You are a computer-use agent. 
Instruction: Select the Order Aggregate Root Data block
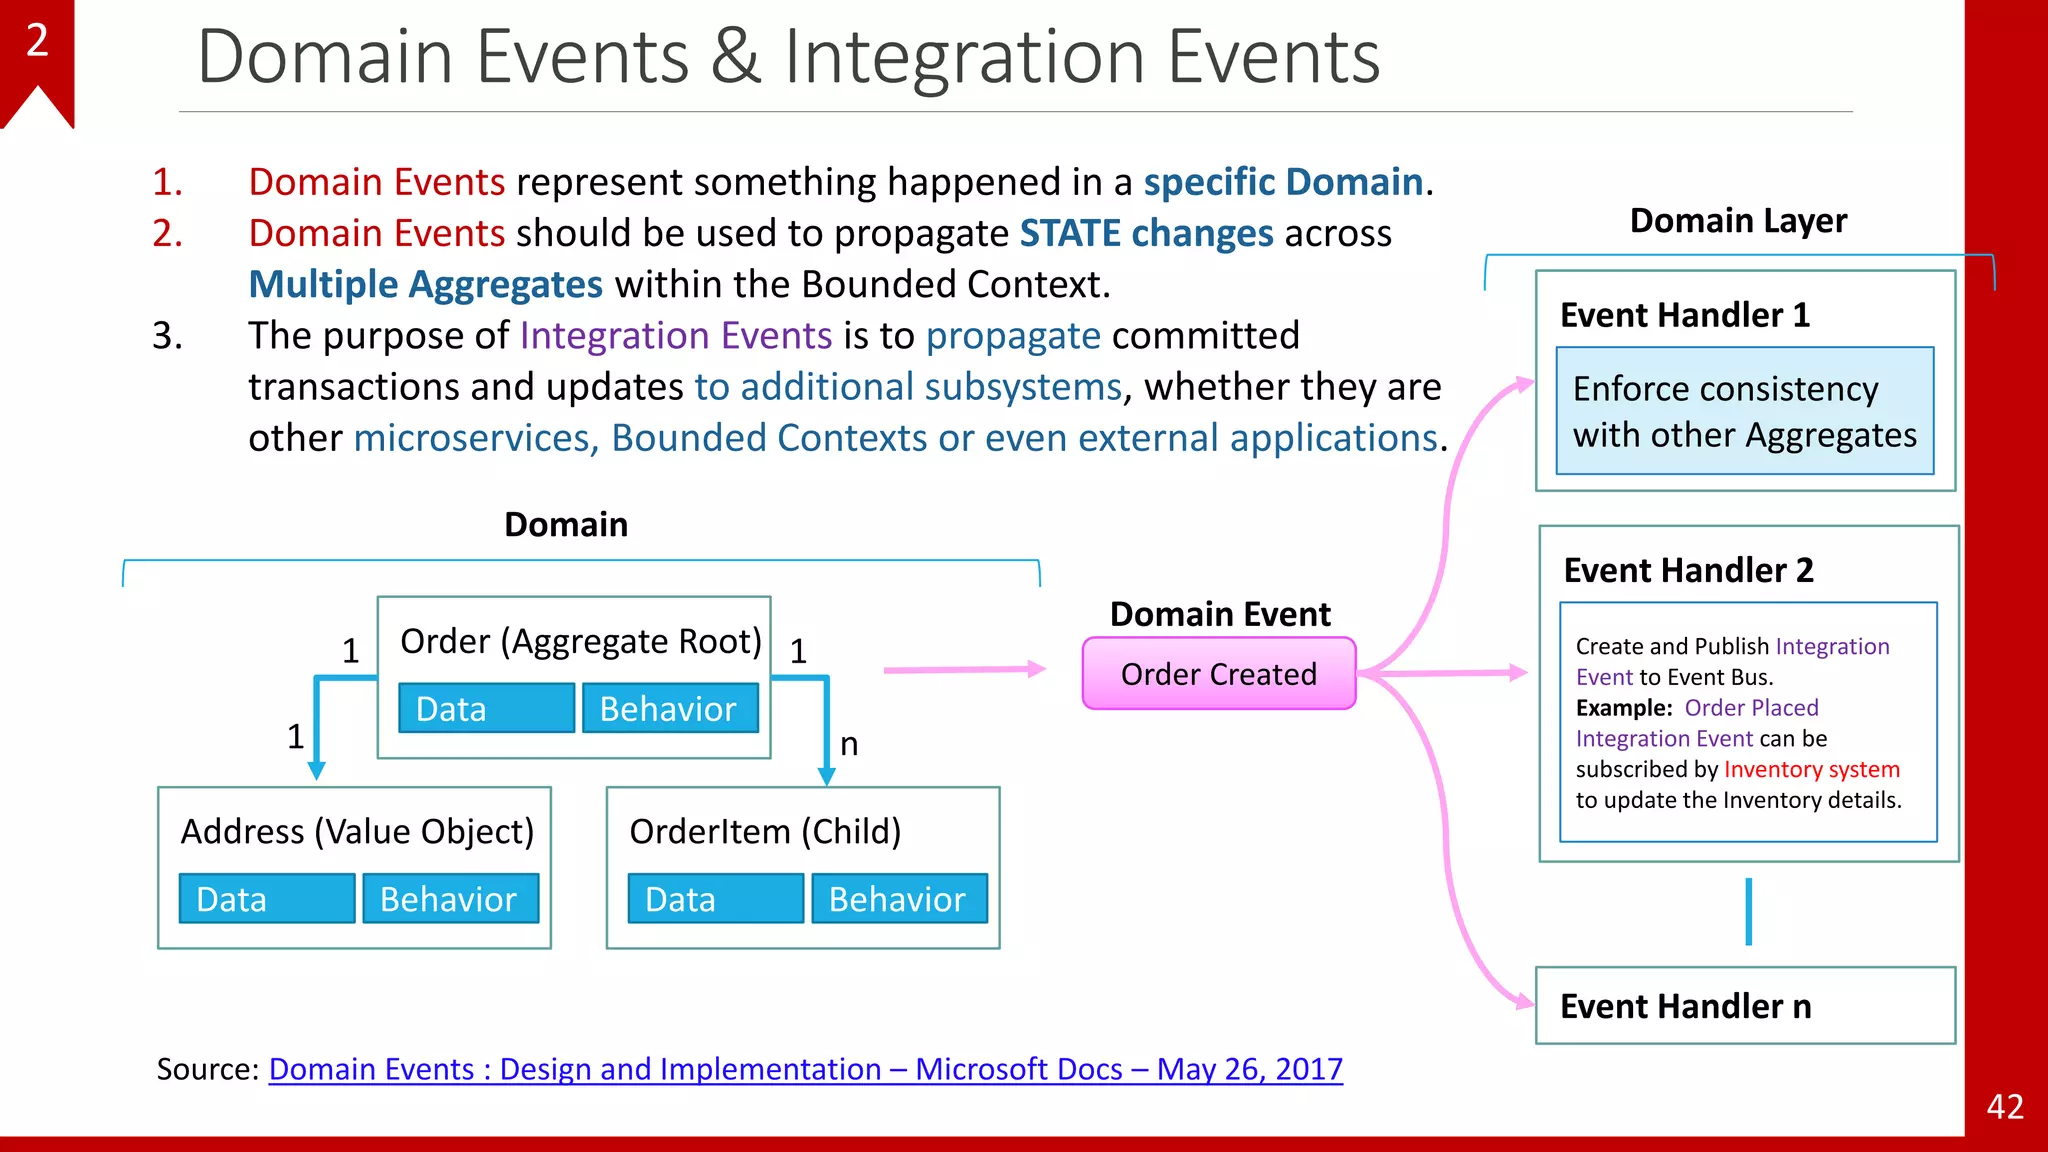[x=486, y=708]
